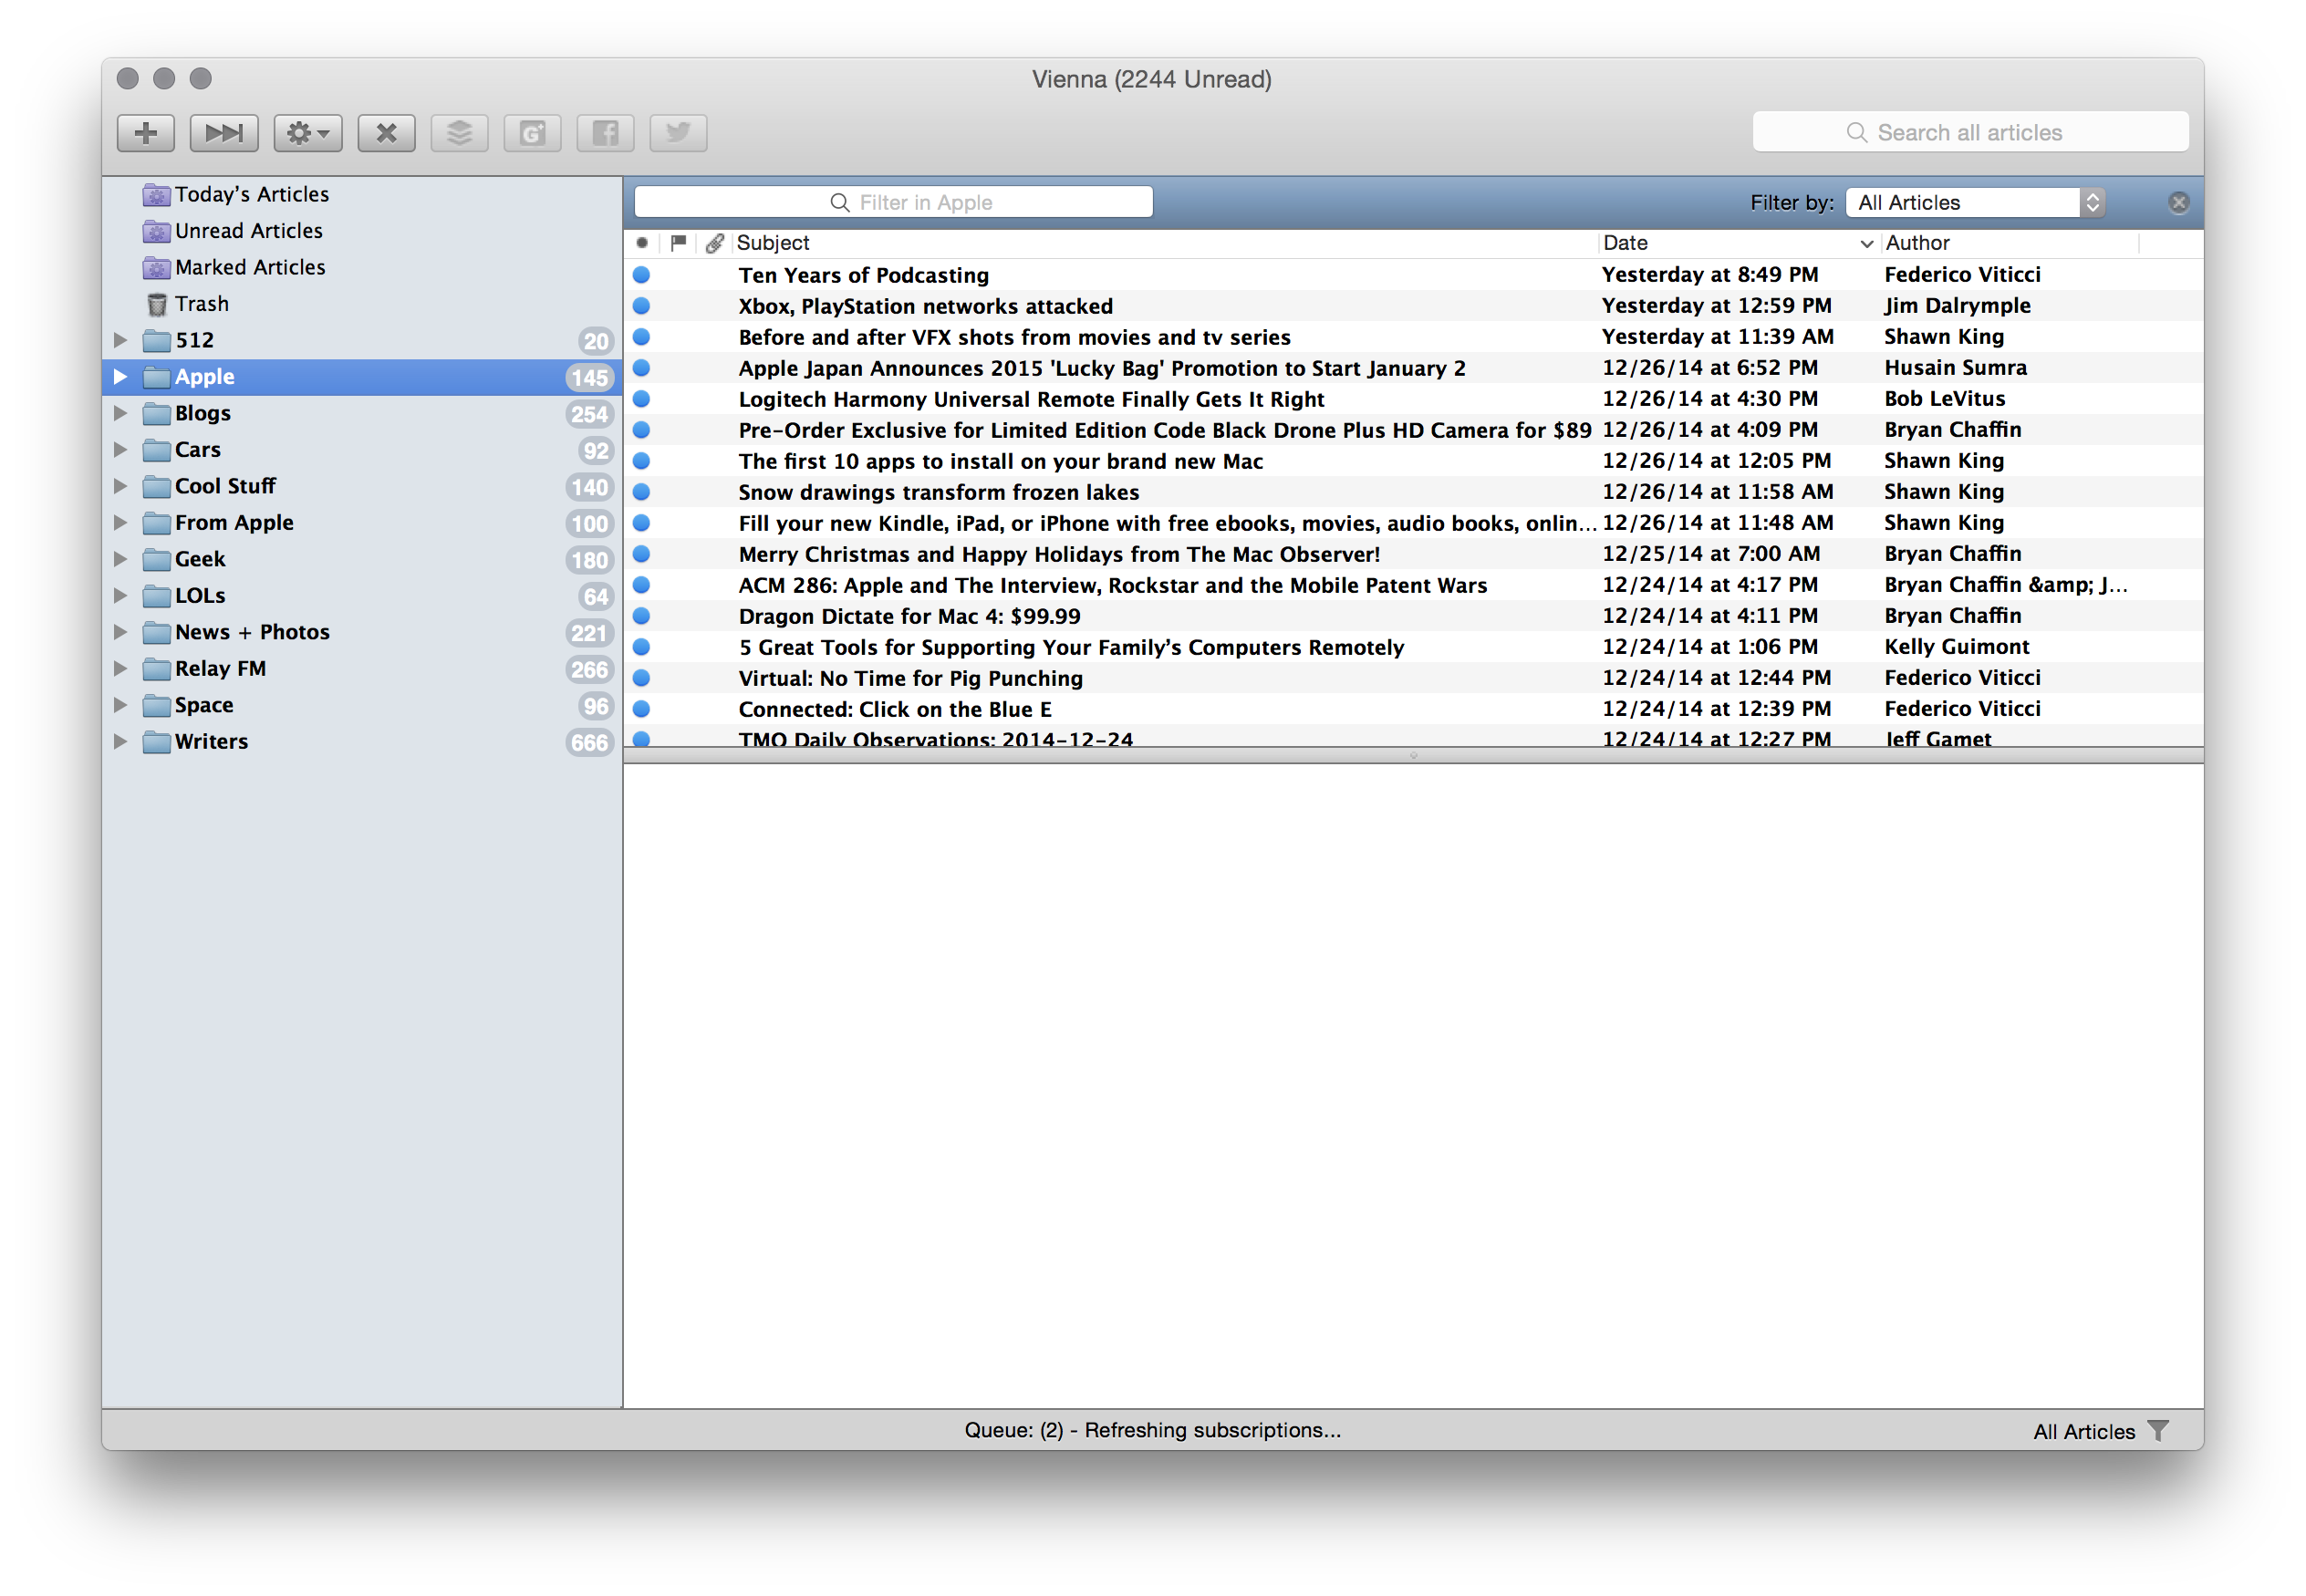
Task: Toggle unread dot for Ten Years of Podcasting
Action: [642, 275]
